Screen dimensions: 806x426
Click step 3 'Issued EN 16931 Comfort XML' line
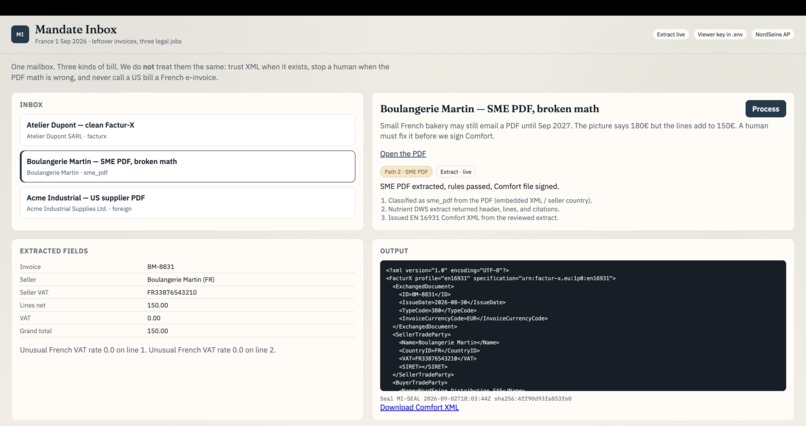point(469,218)
